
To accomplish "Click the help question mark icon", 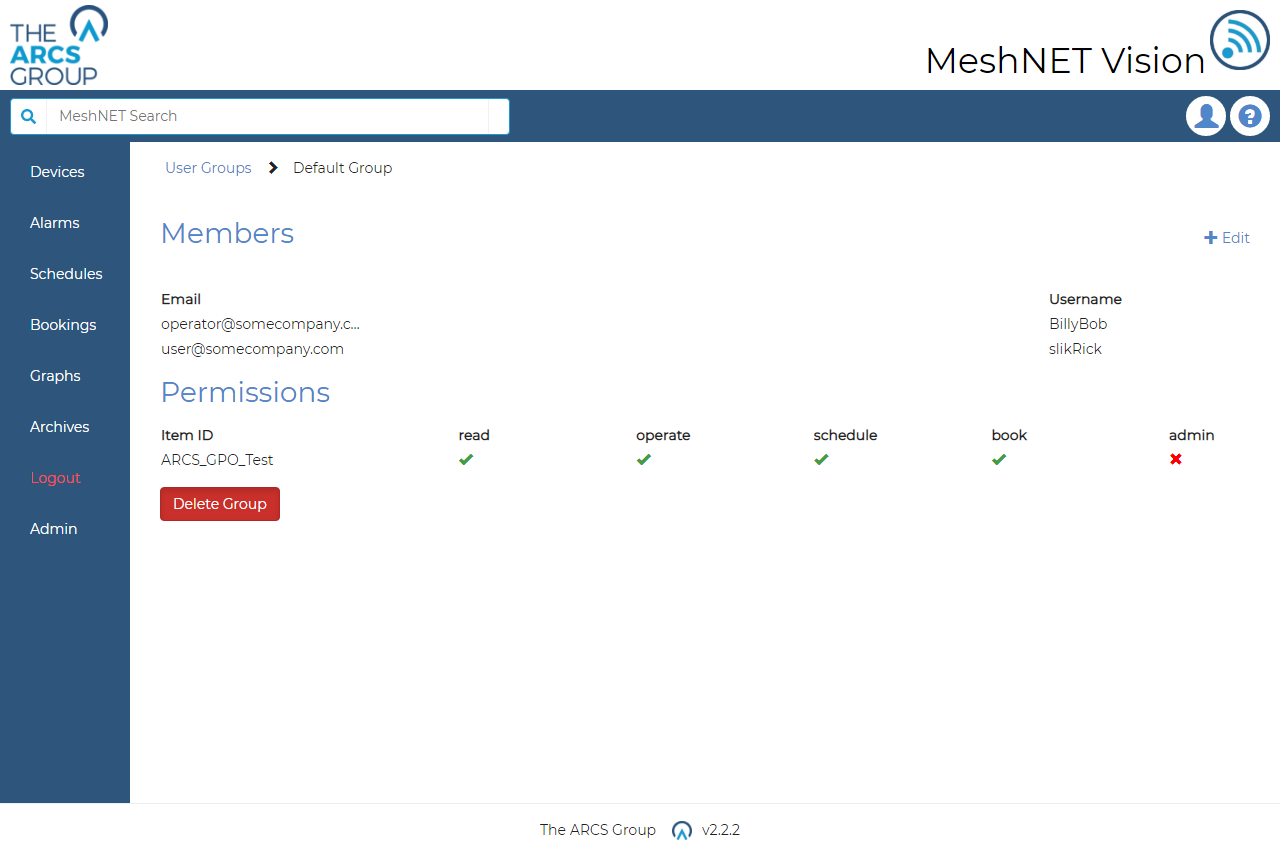I will tap(1249, 116).
